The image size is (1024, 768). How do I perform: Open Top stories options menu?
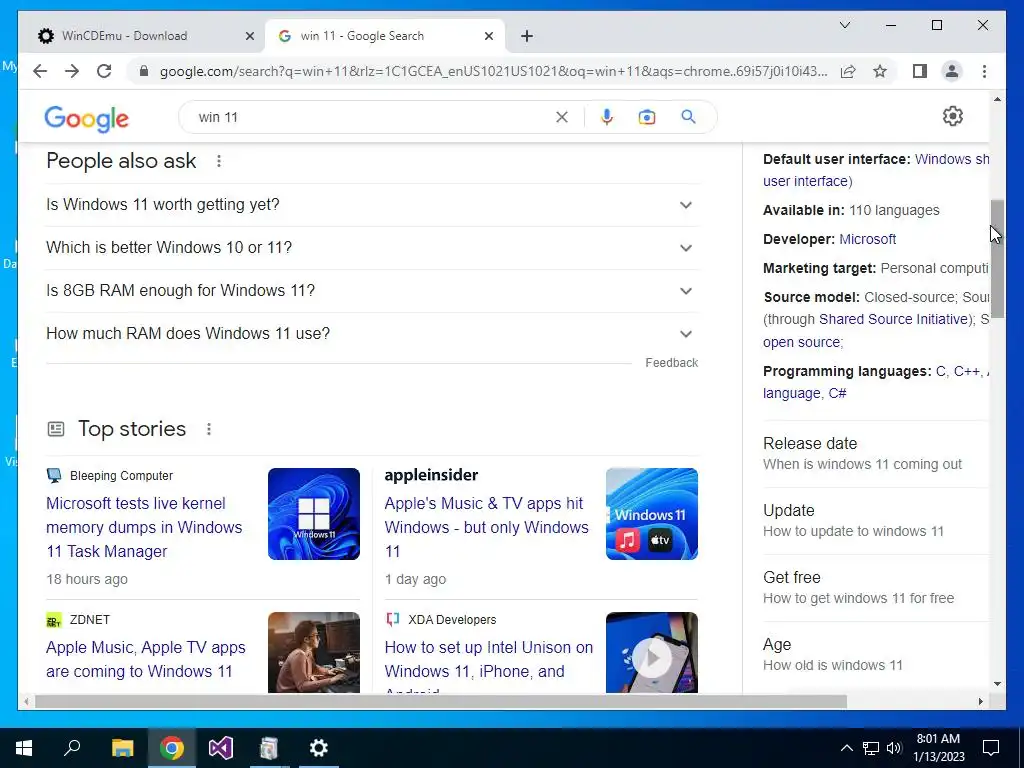pos(209,429)
